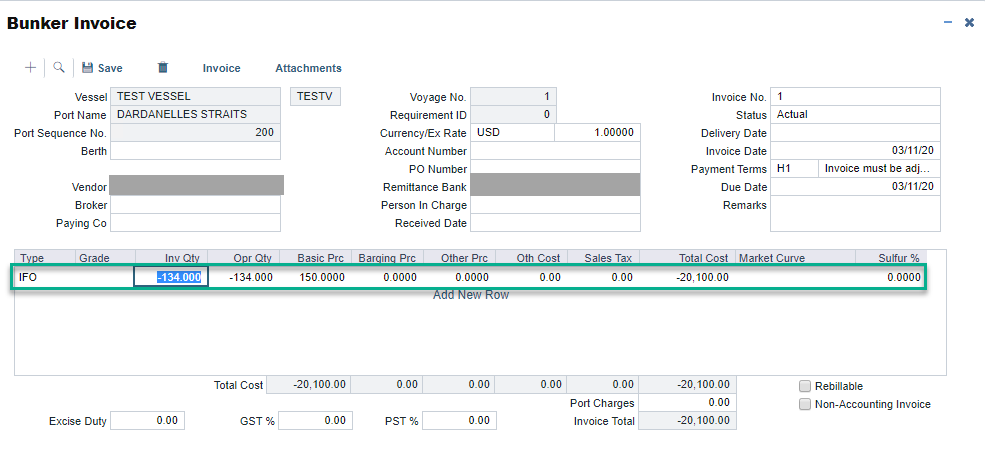The image size is (985, 454).
Task: Select the Status field showing Actual
Action: (x=855, y=115)
